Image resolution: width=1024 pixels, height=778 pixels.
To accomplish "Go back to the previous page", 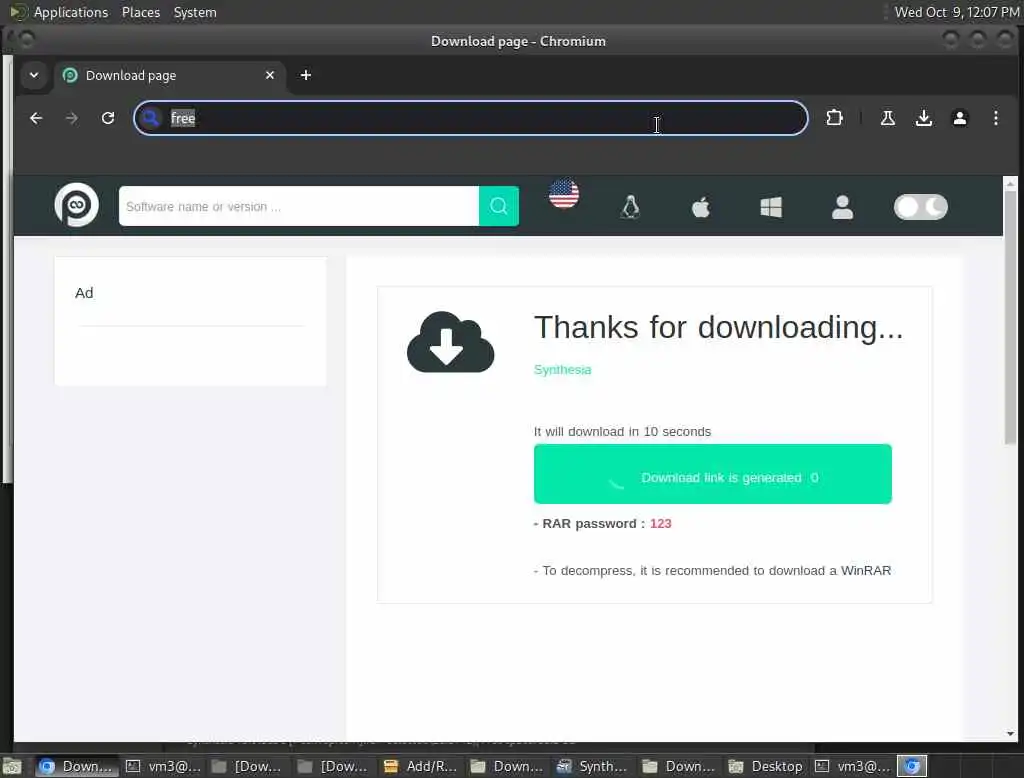I will pyautogui.click(x=36, y=118).
